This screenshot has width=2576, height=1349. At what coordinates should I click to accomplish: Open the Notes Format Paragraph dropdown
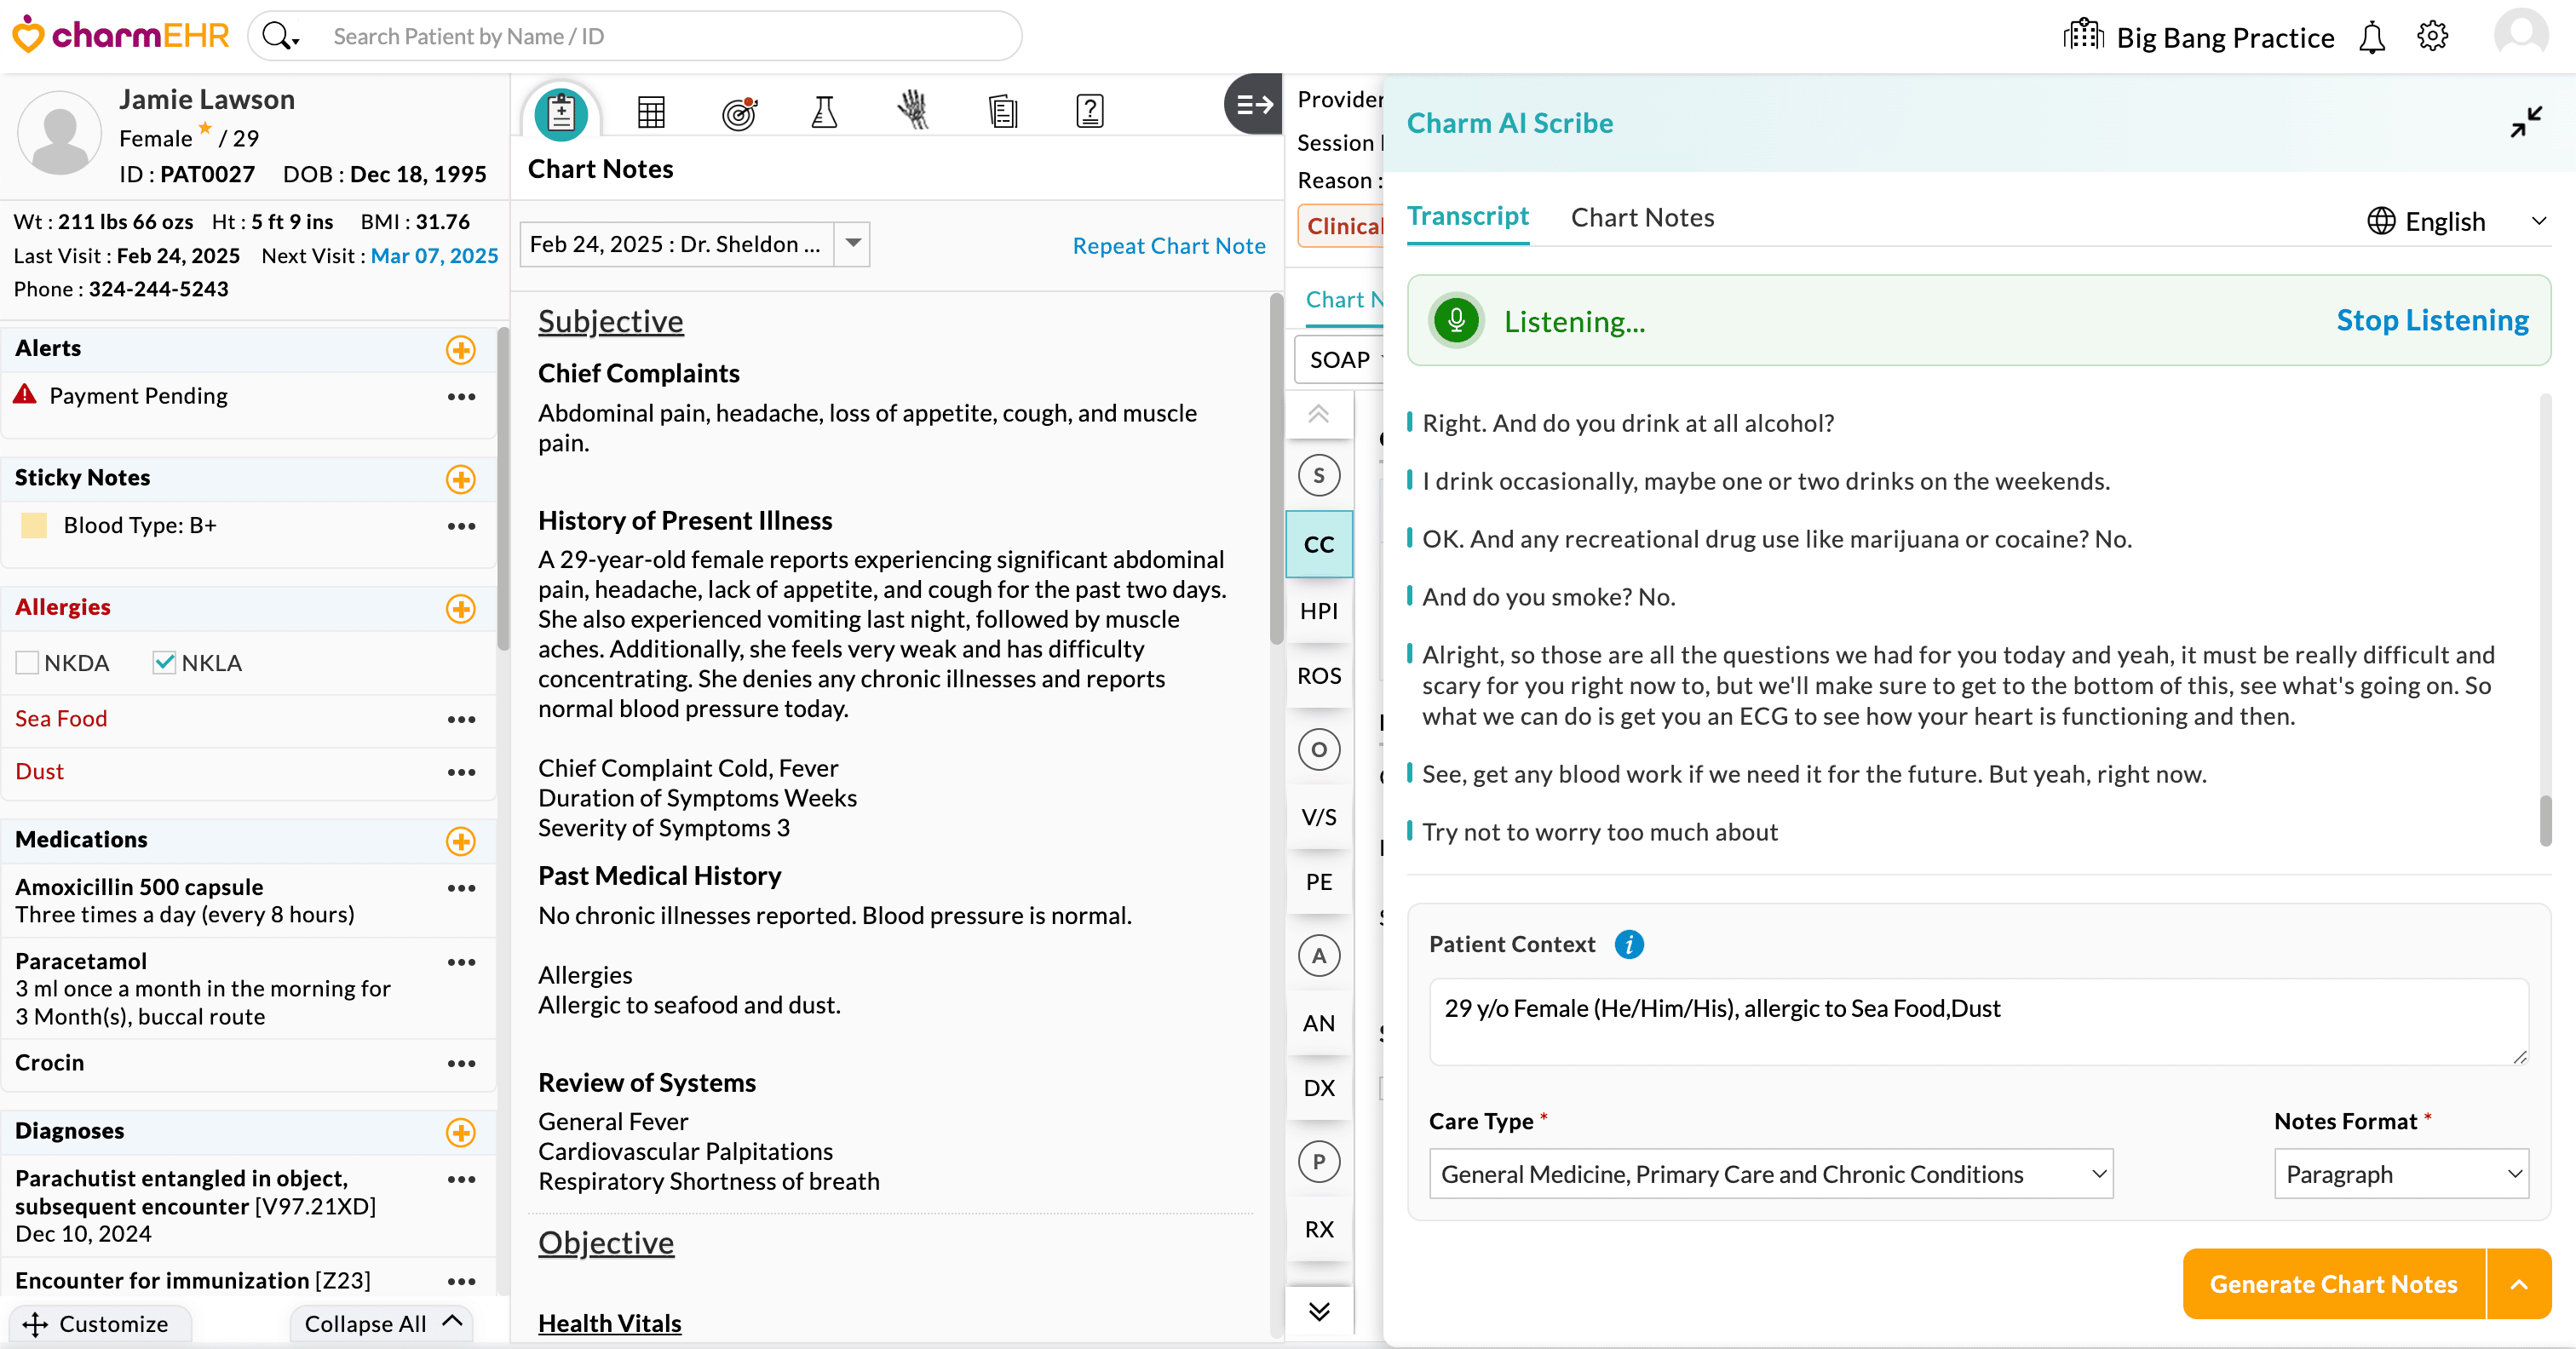2400,1174
